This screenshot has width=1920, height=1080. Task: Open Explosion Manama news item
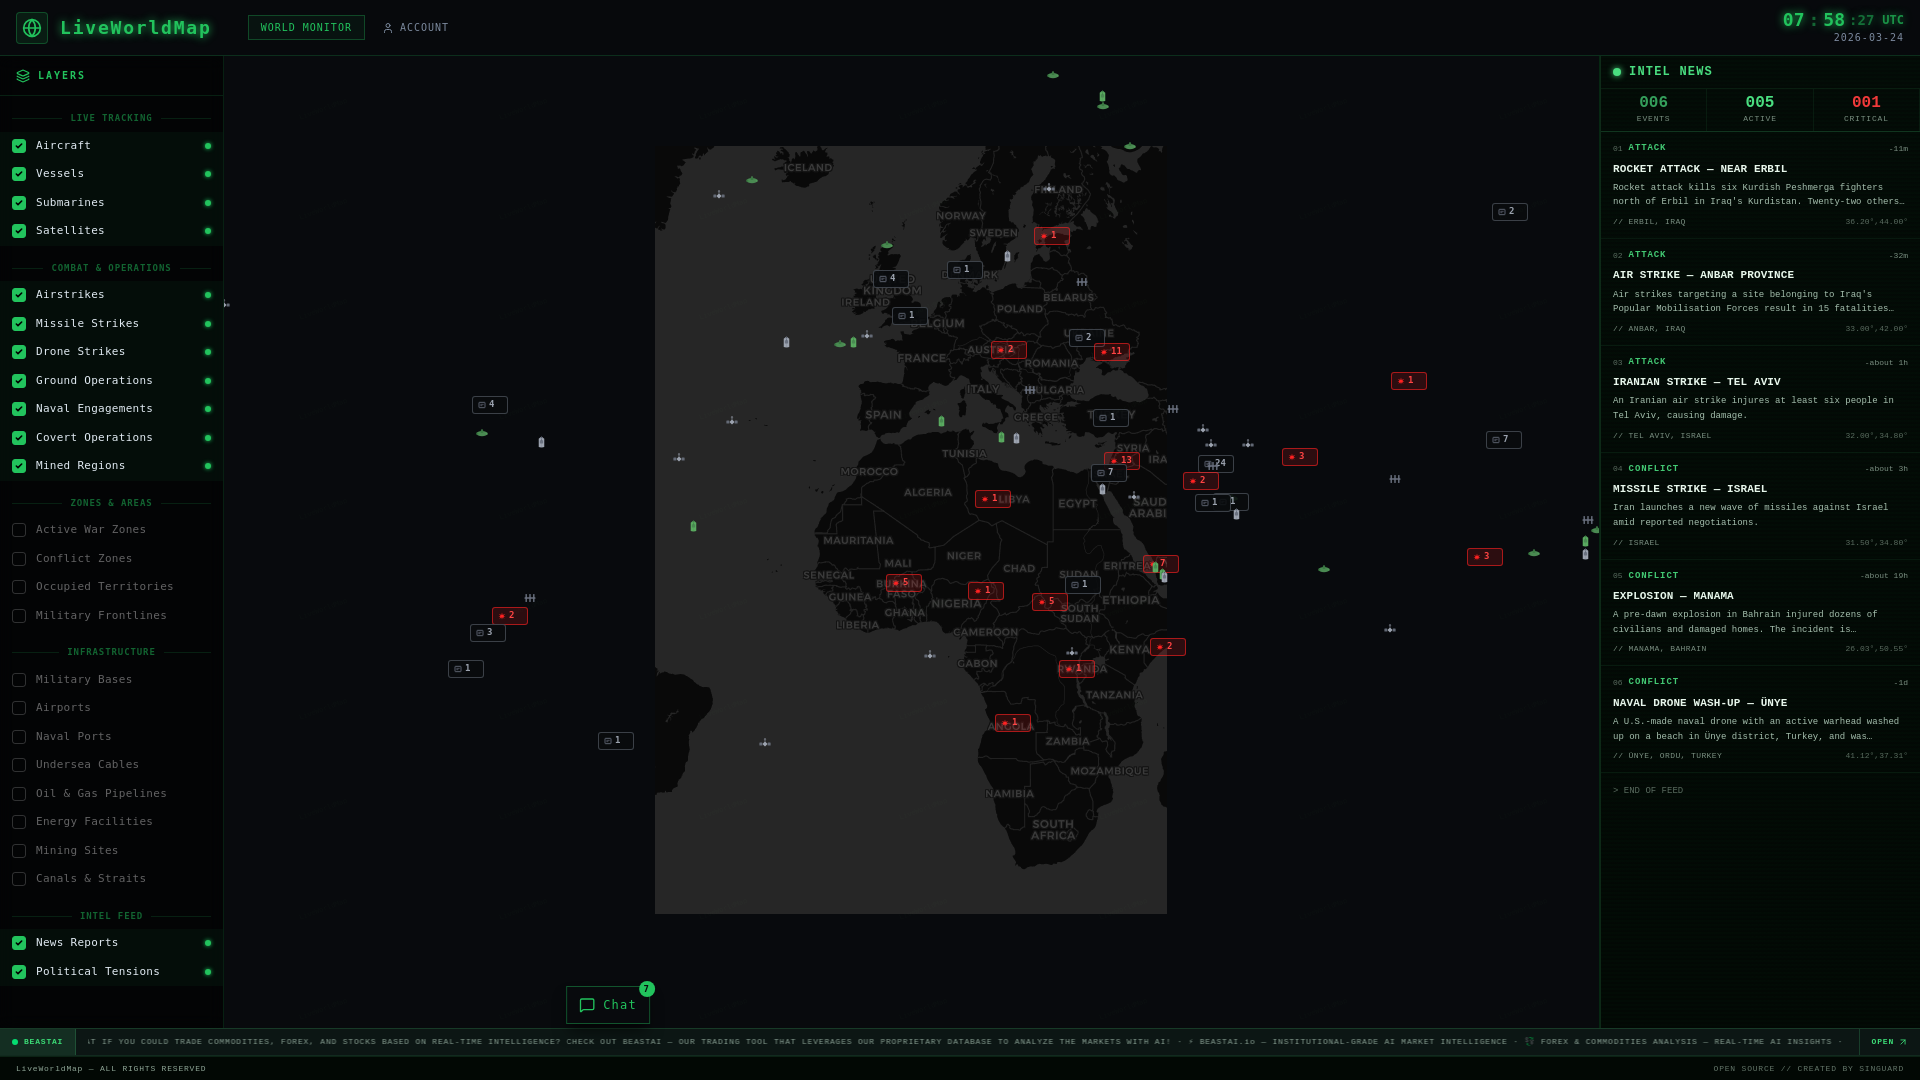coord(1760,613)
